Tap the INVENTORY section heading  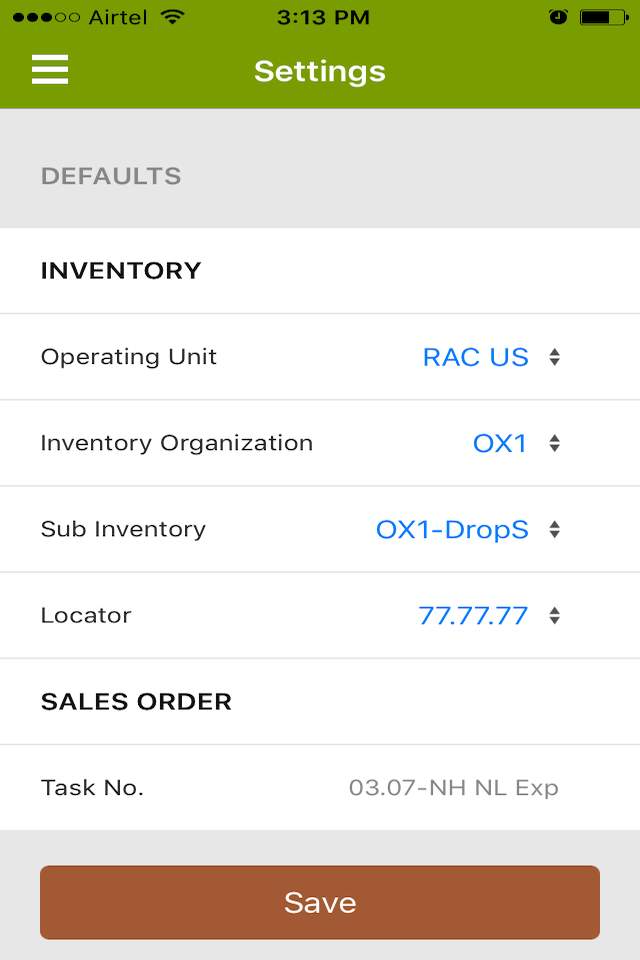coord(120,270)
